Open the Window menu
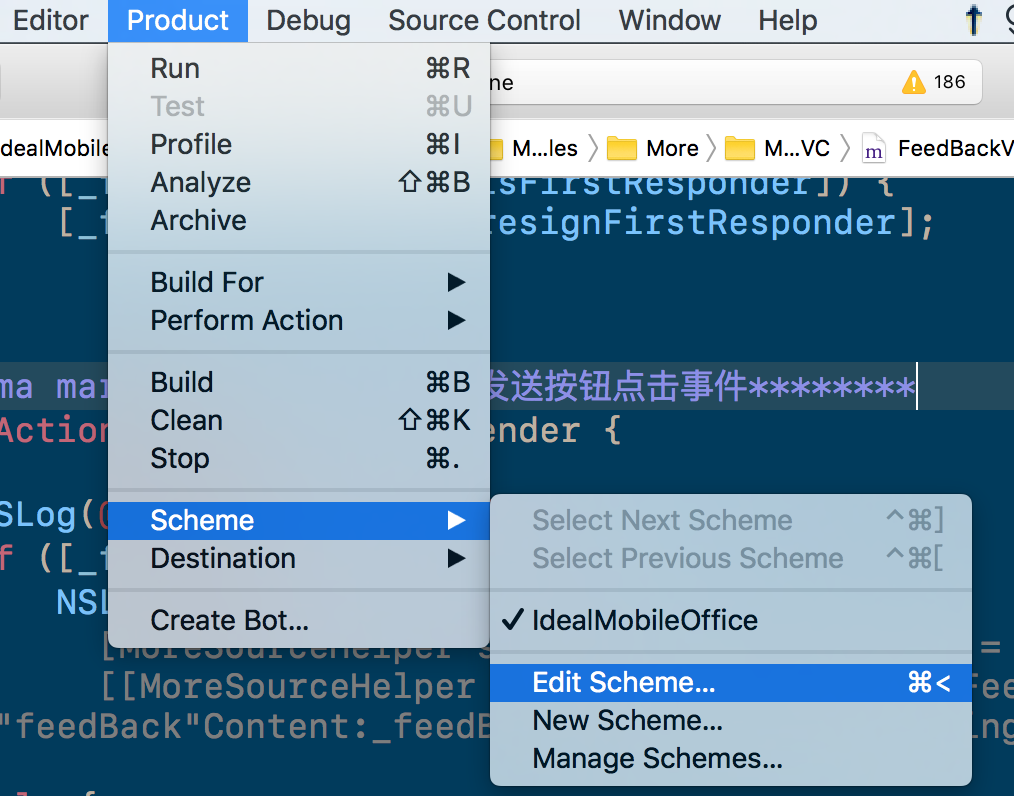Image resolution: width=1014 pixels, height=796 pixels. pyautogui.click(x=668, y=19)
